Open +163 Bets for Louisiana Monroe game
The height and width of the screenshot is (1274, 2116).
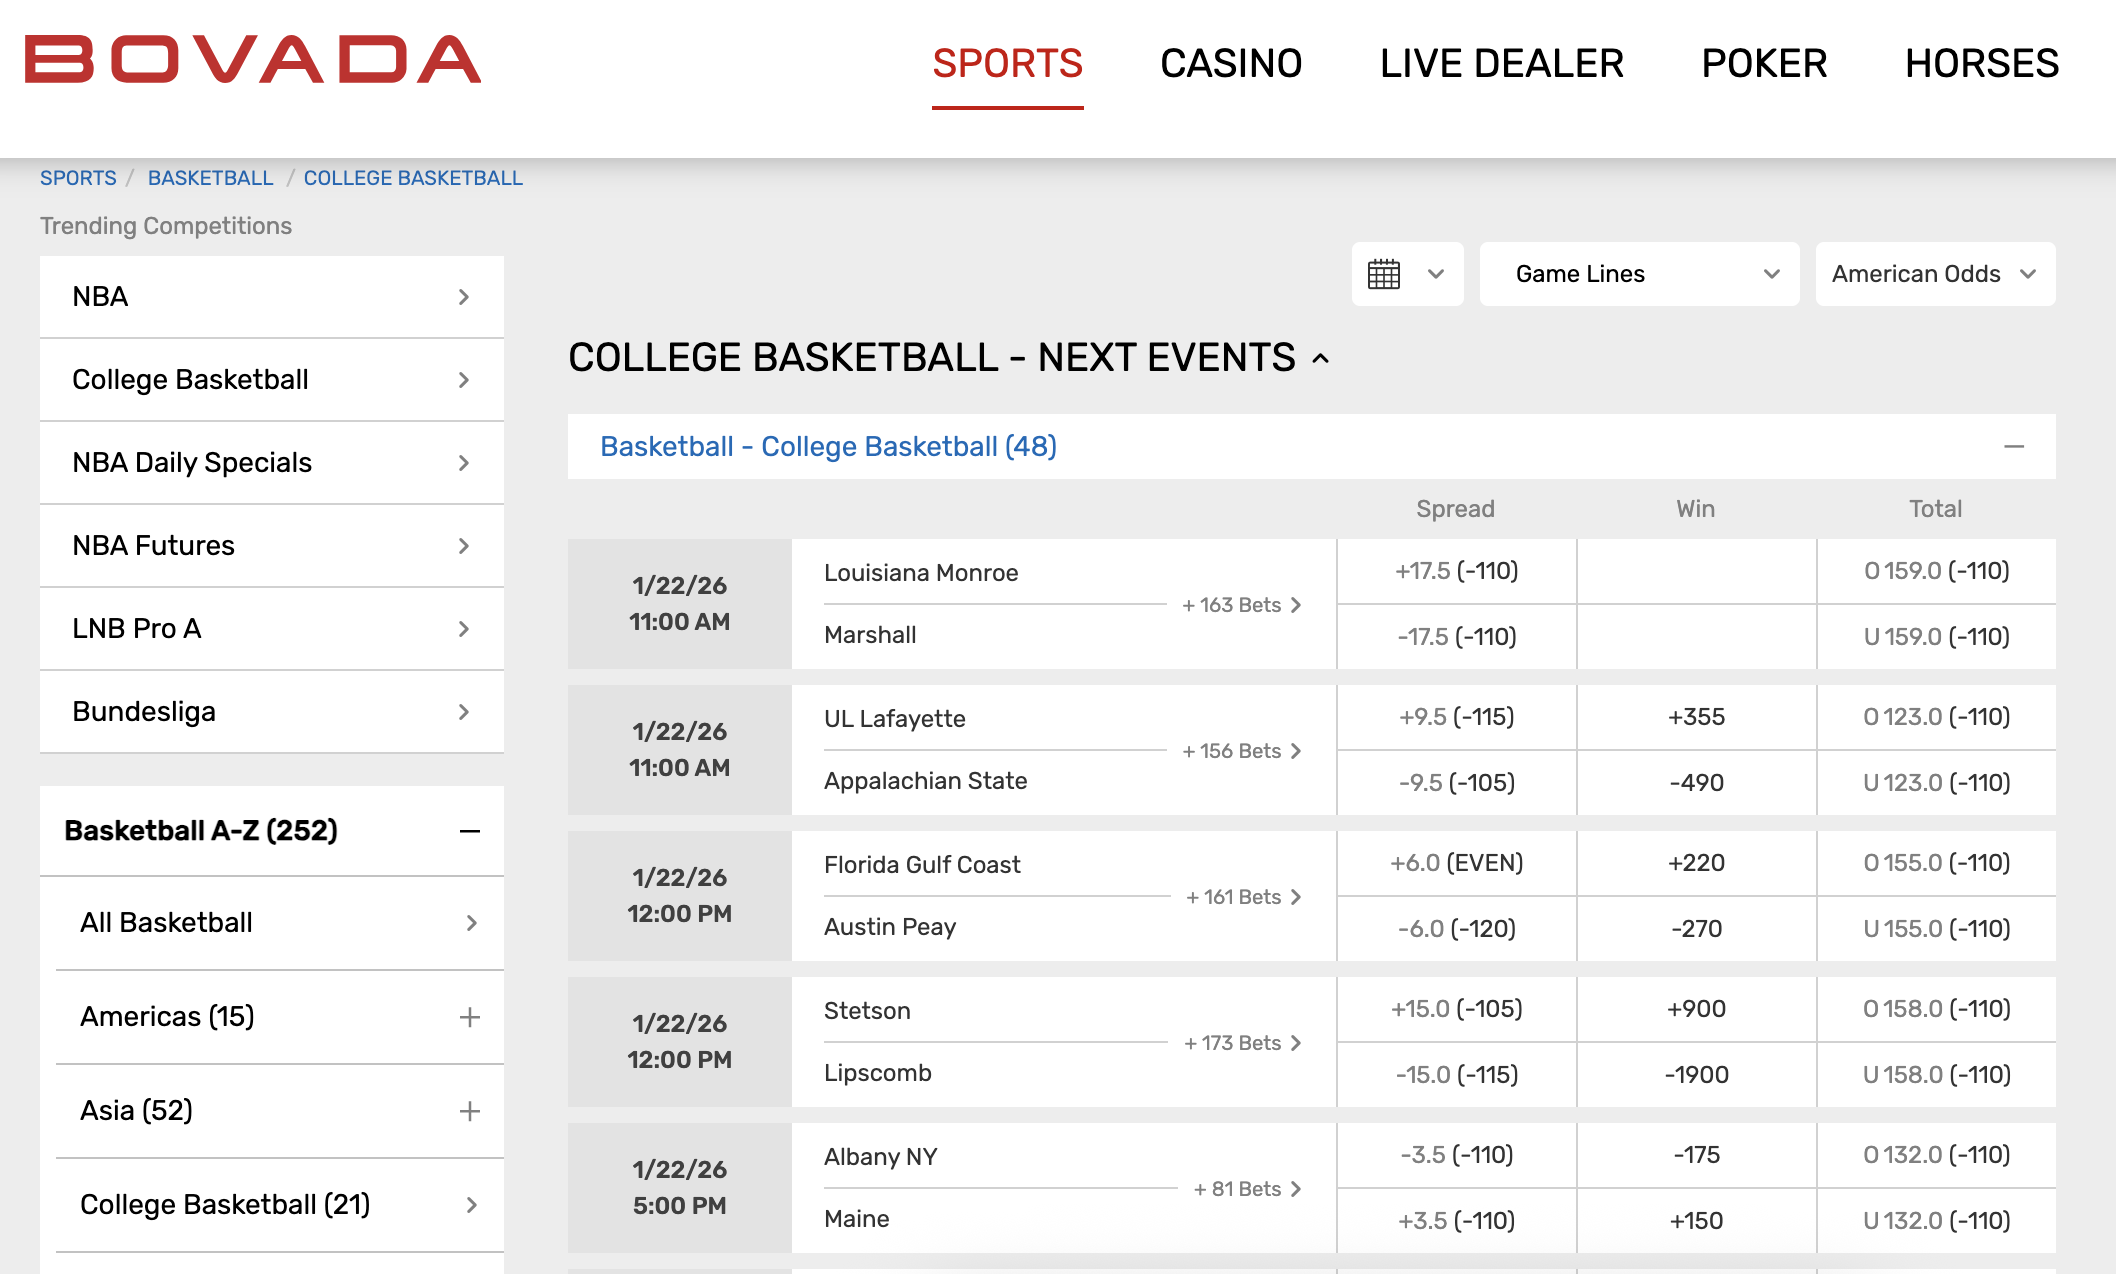pyautogui.click(x=1241, y=605)
